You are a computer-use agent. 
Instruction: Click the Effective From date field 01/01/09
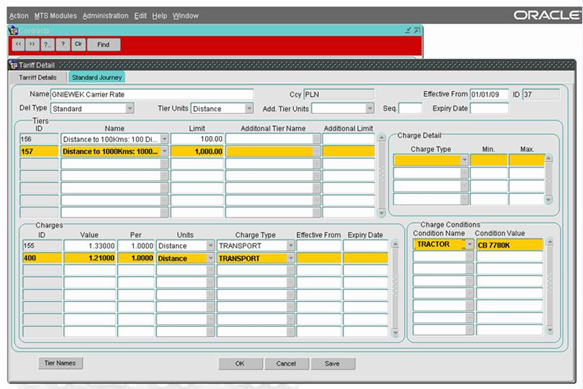click(489, 94)
